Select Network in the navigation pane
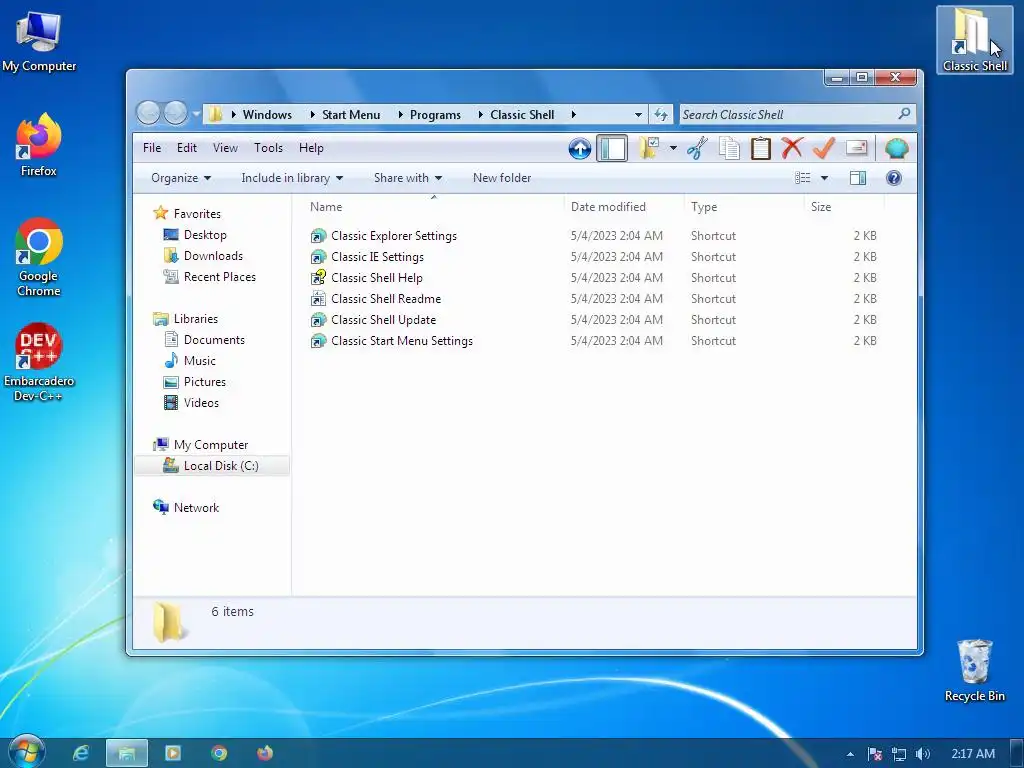Image resolution: width=1024 pixels, height=768 pixels. 196,507
